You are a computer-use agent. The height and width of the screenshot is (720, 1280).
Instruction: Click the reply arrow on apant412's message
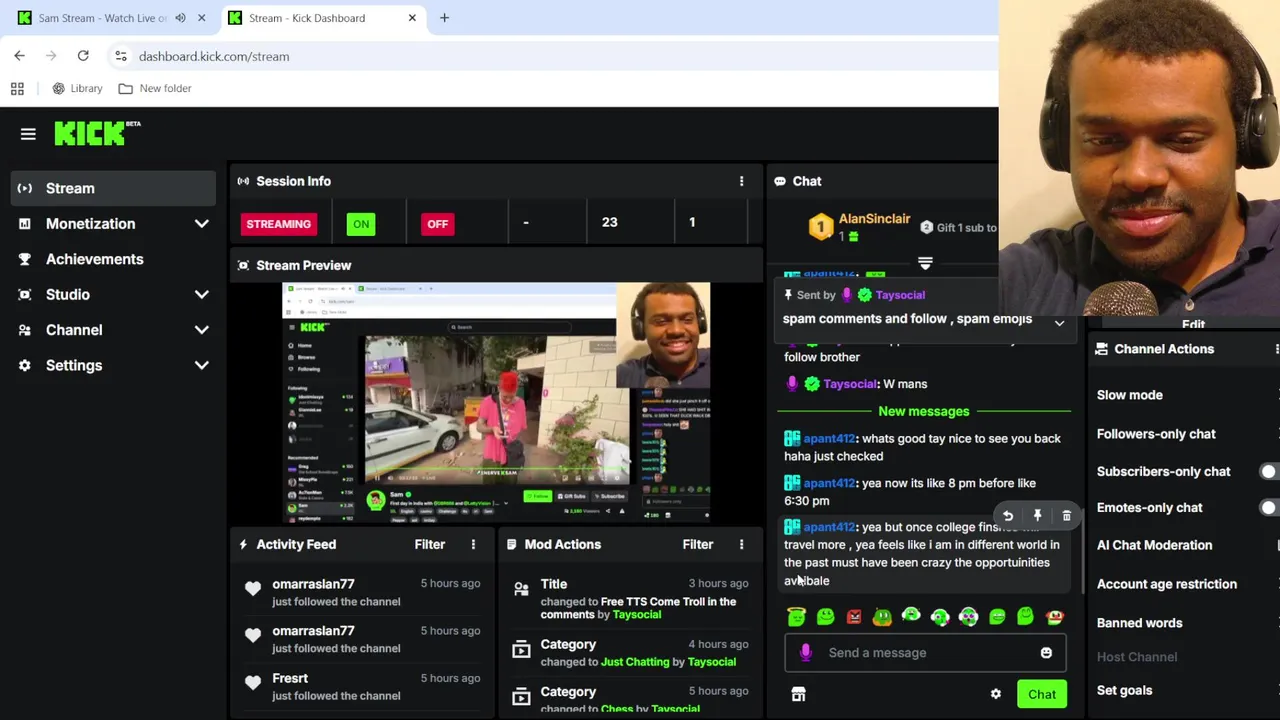(1008, 516)
